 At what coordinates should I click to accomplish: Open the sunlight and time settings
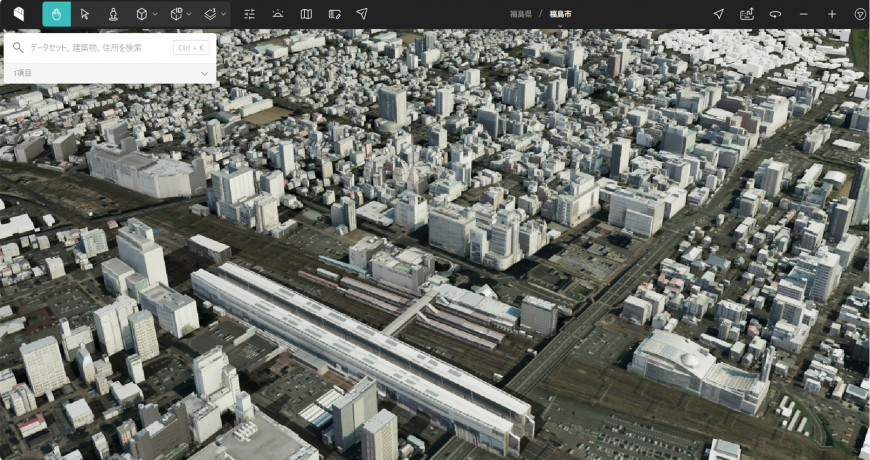(x=278, y=14)
